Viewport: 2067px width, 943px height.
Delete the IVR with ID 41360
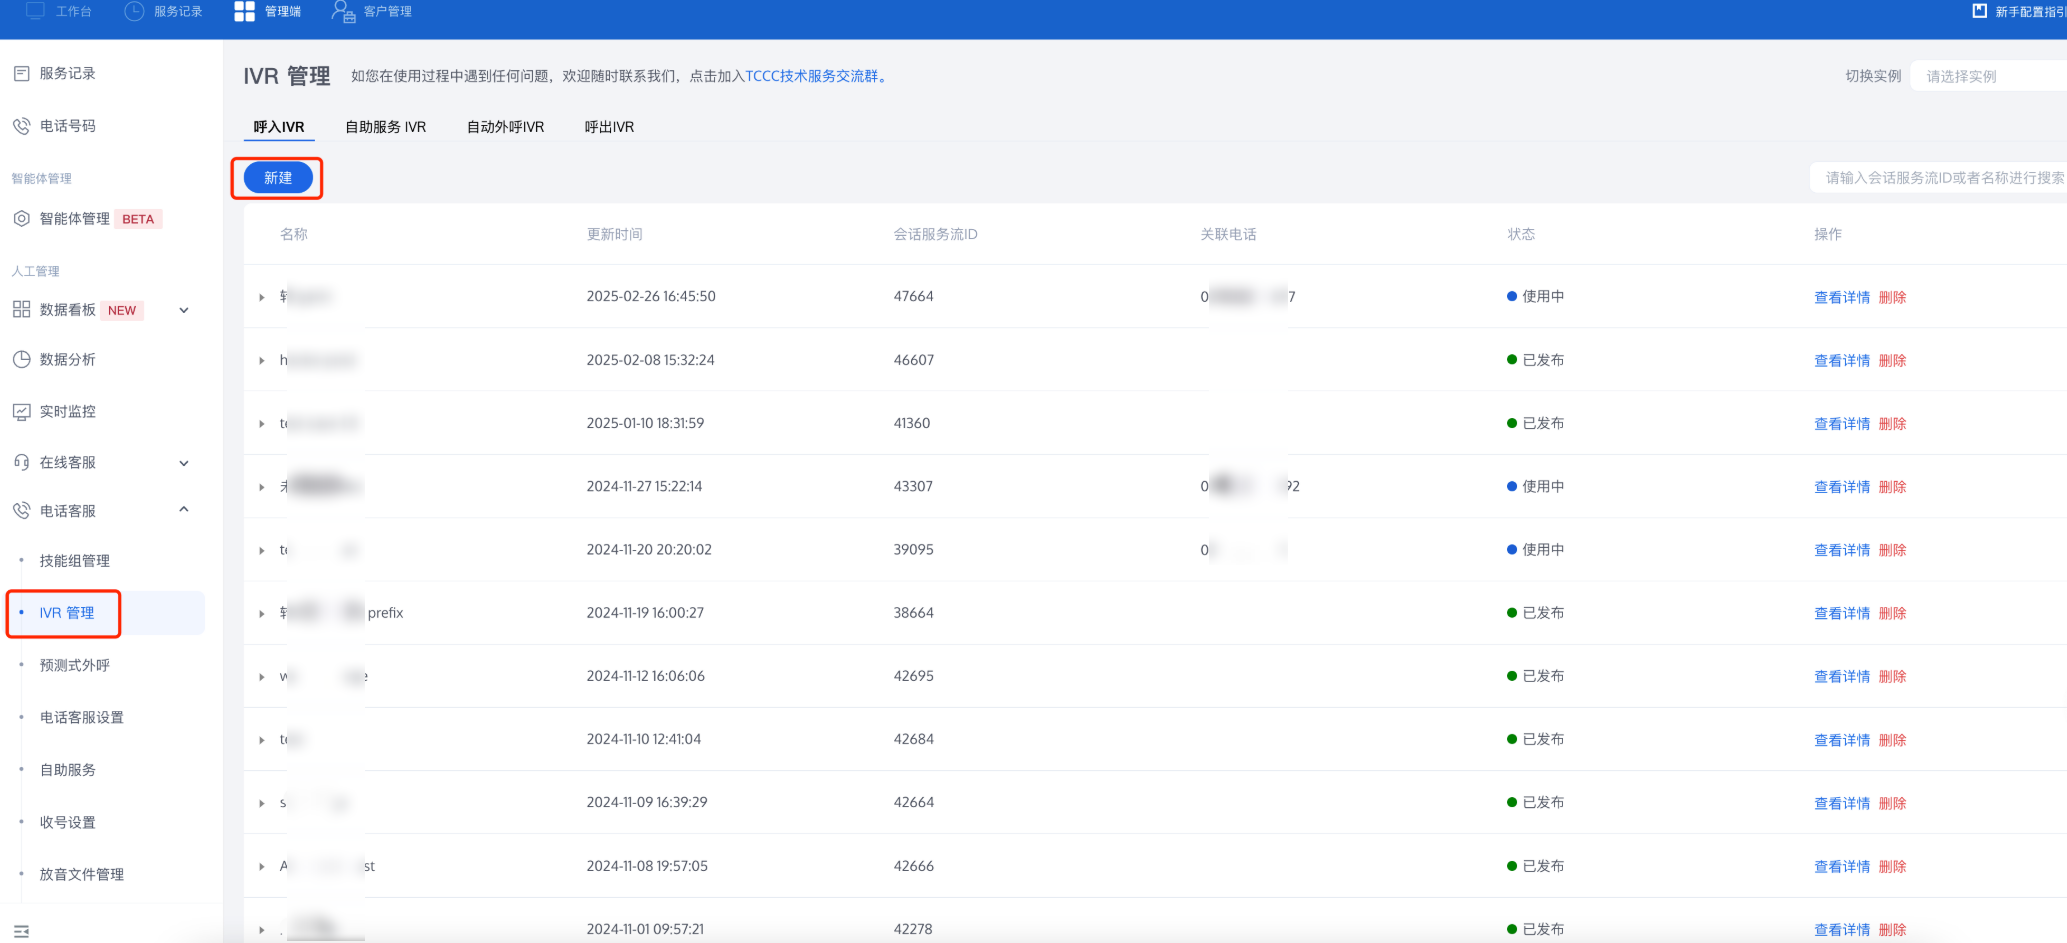1893,424
